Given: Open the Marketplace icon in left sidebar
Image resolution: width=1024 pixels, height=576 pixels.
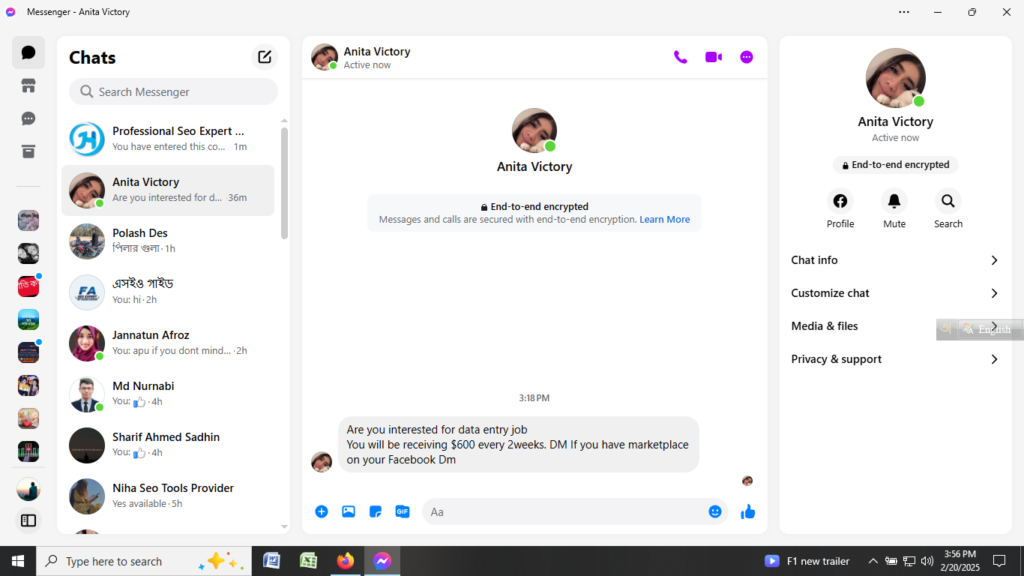Looking at the screenshot, I should tap(29, 86).
